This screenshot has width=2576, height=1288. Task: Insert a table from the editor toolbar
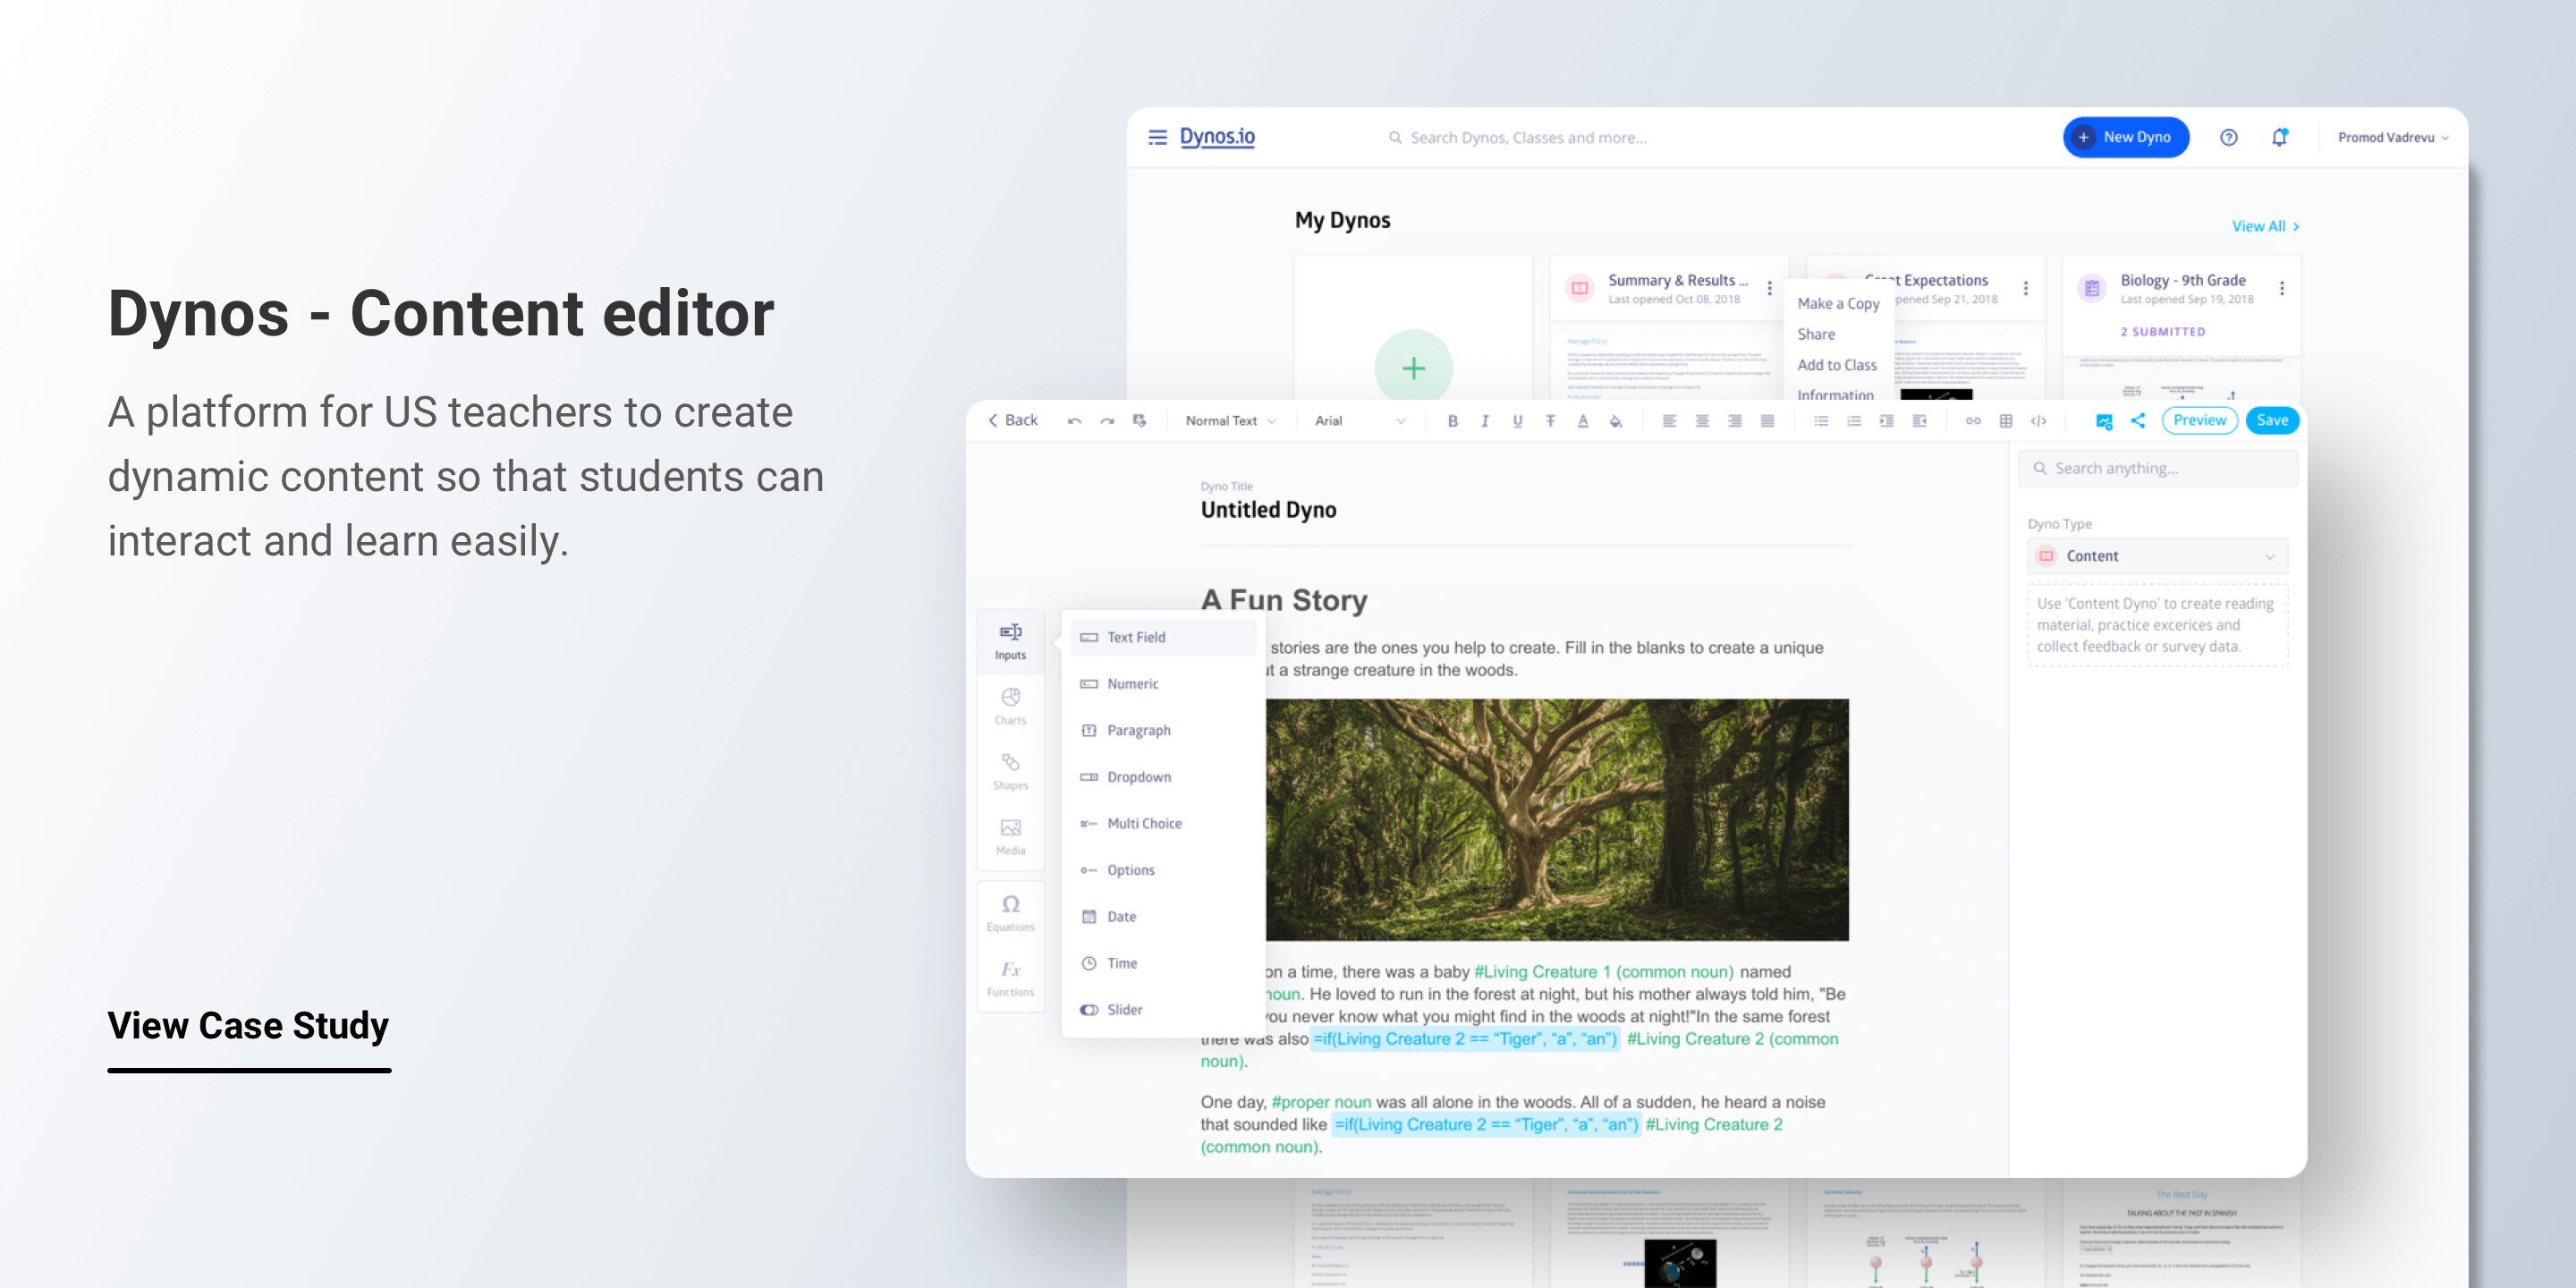(x=2006, y=420)
